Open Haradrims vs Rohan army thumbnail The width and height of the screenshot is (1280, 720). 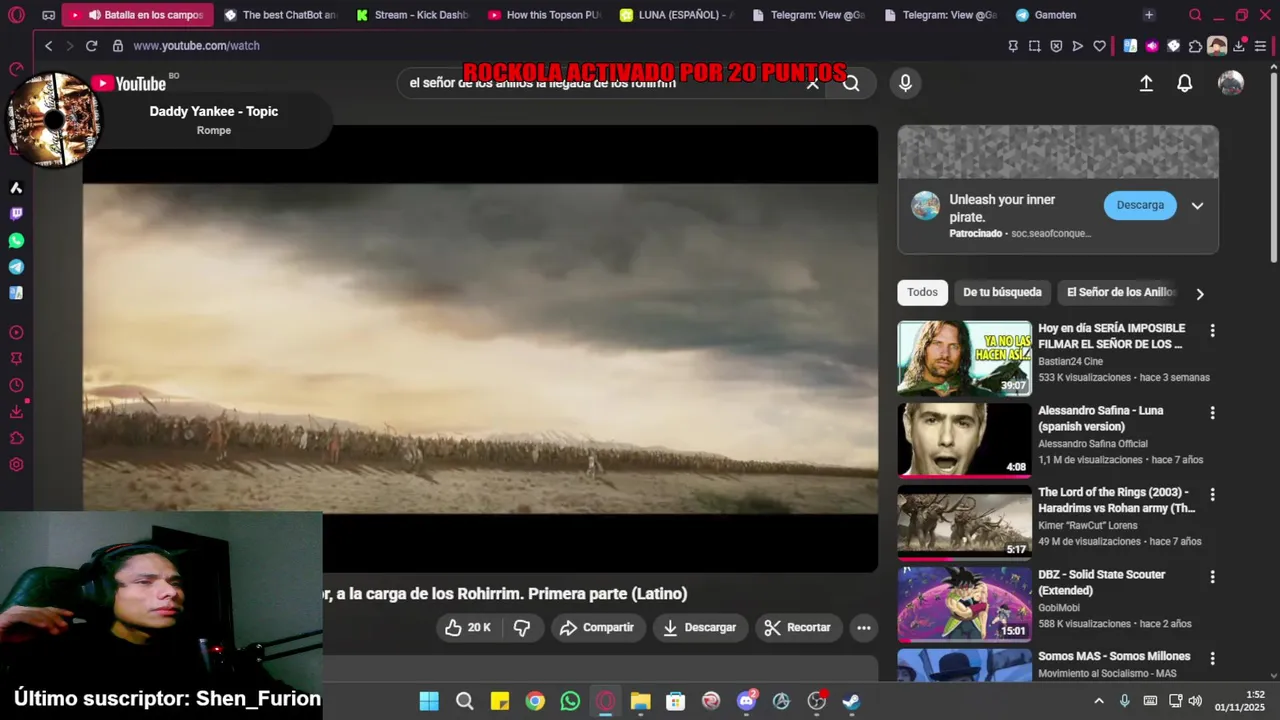point(964,522)
